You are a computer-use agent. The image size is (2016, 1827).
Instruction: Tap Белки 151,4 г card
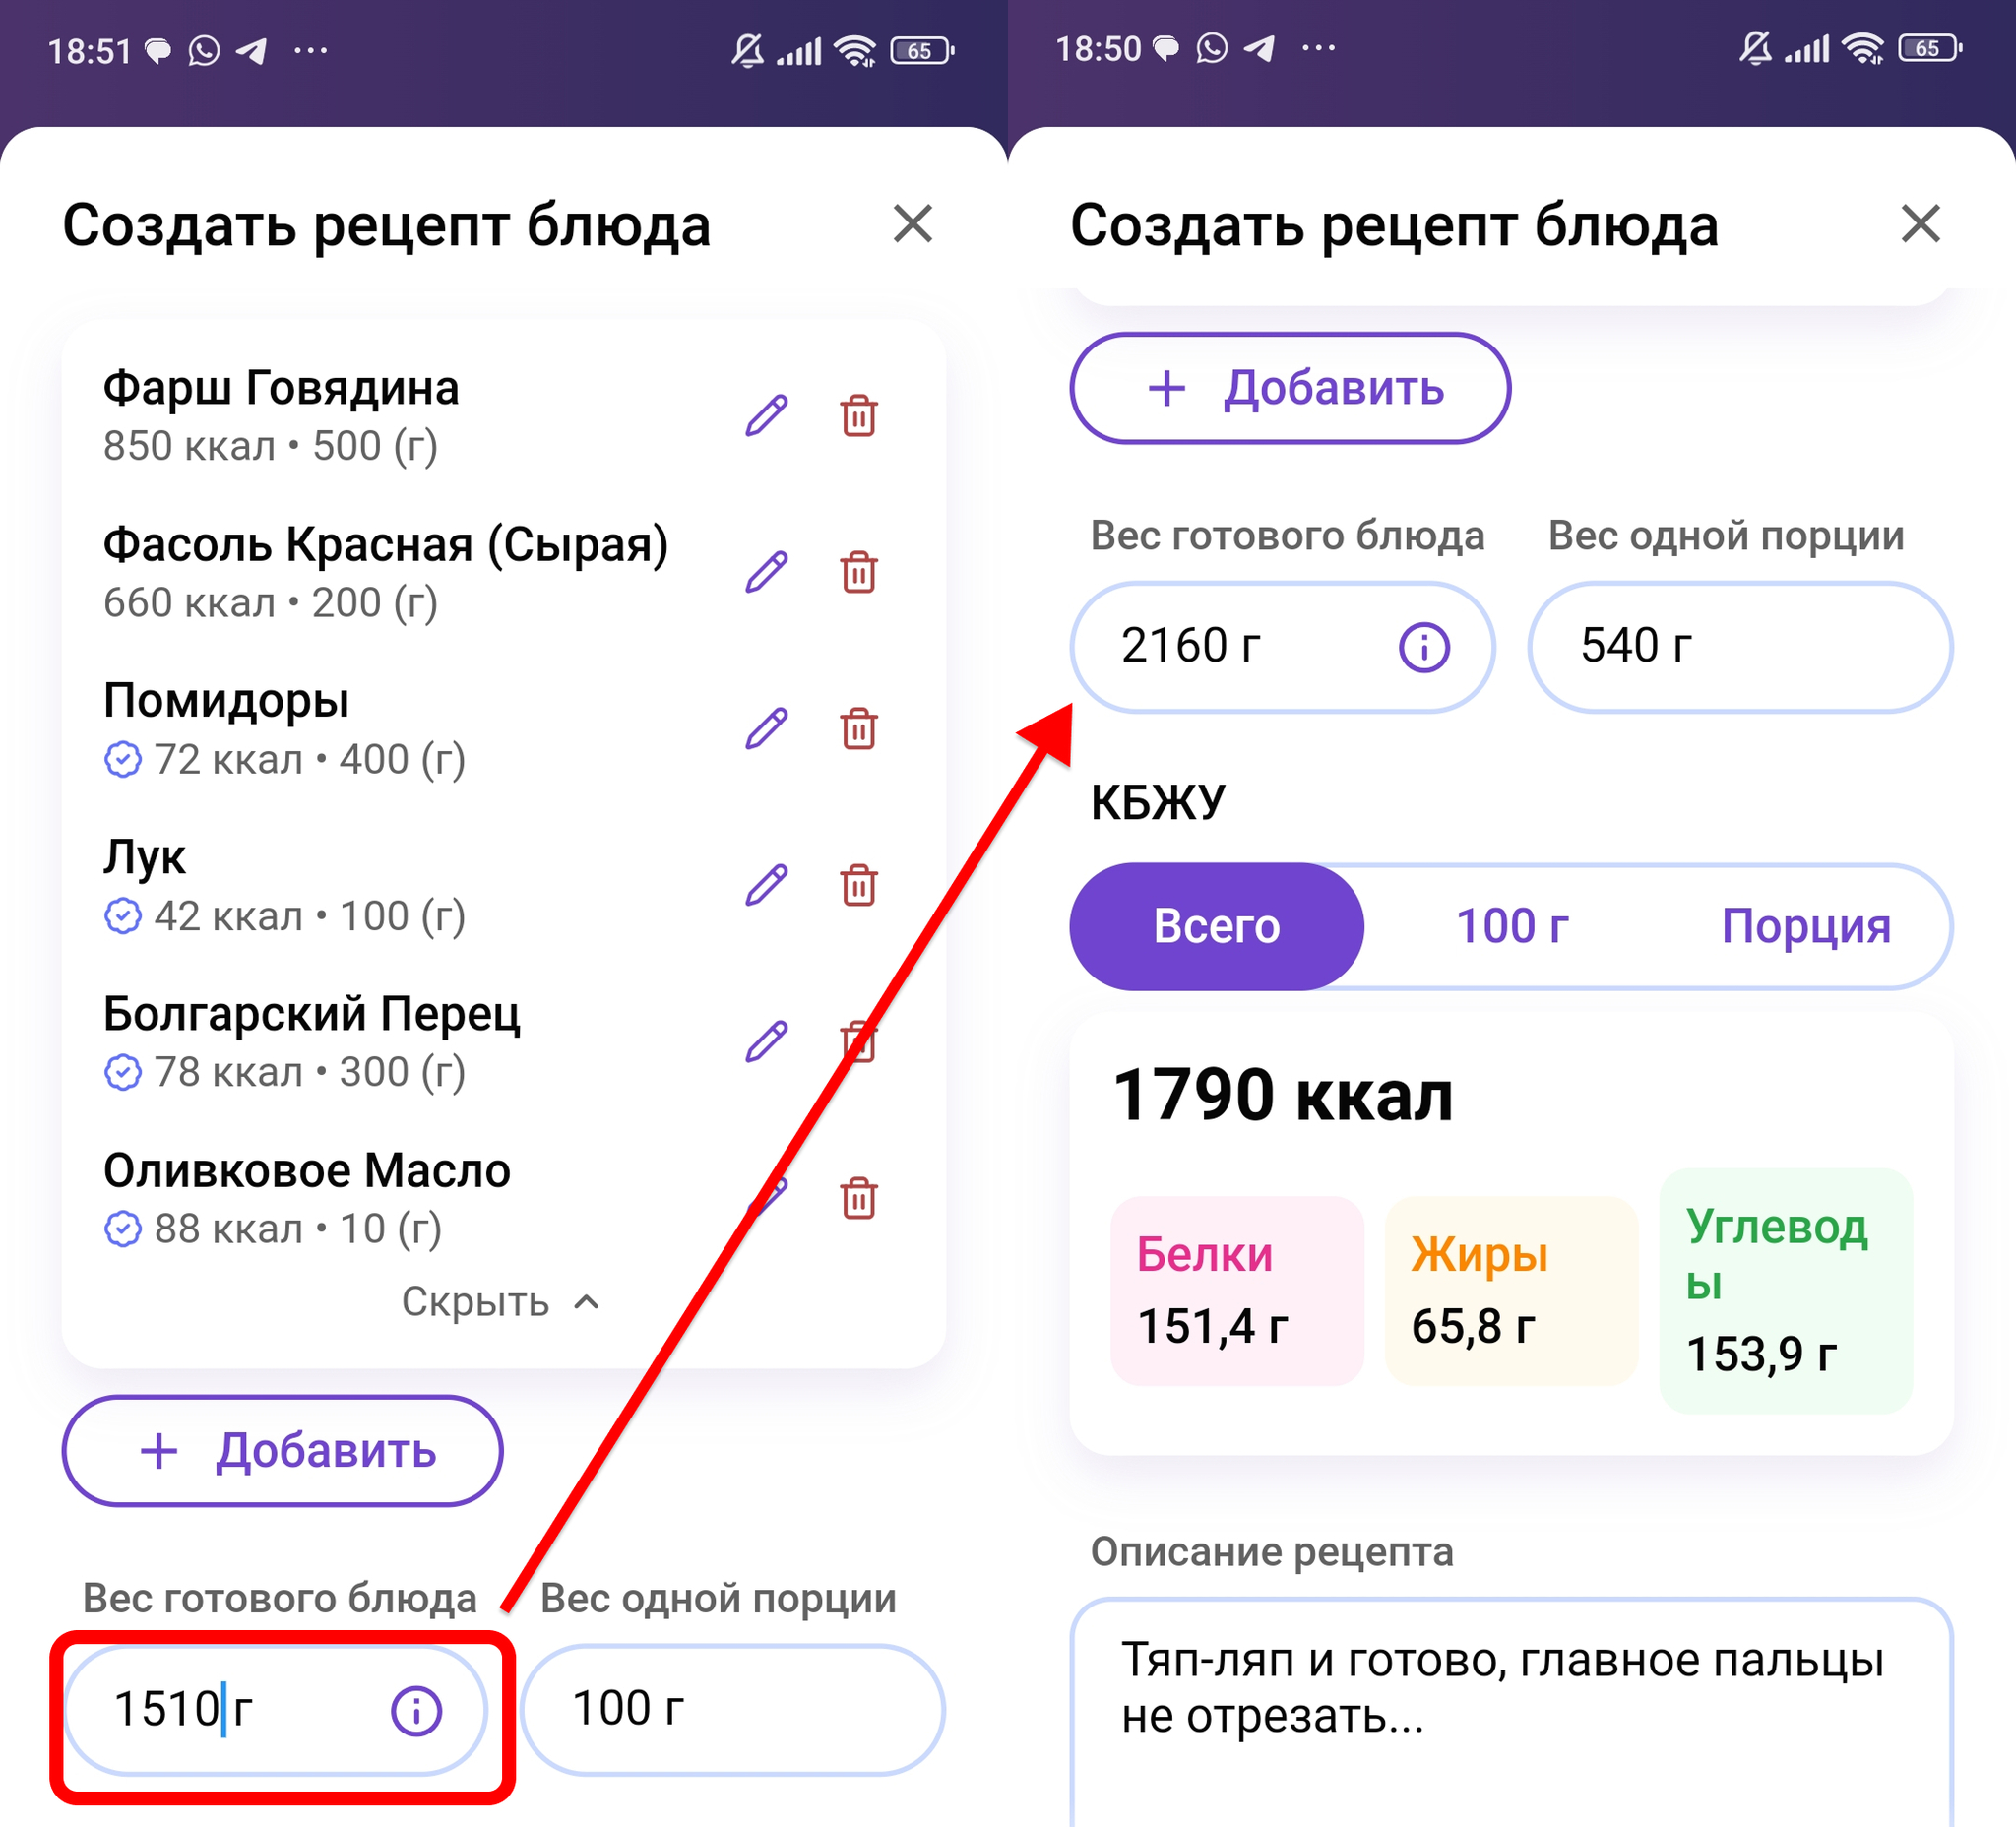(x=1237, y=1290)
